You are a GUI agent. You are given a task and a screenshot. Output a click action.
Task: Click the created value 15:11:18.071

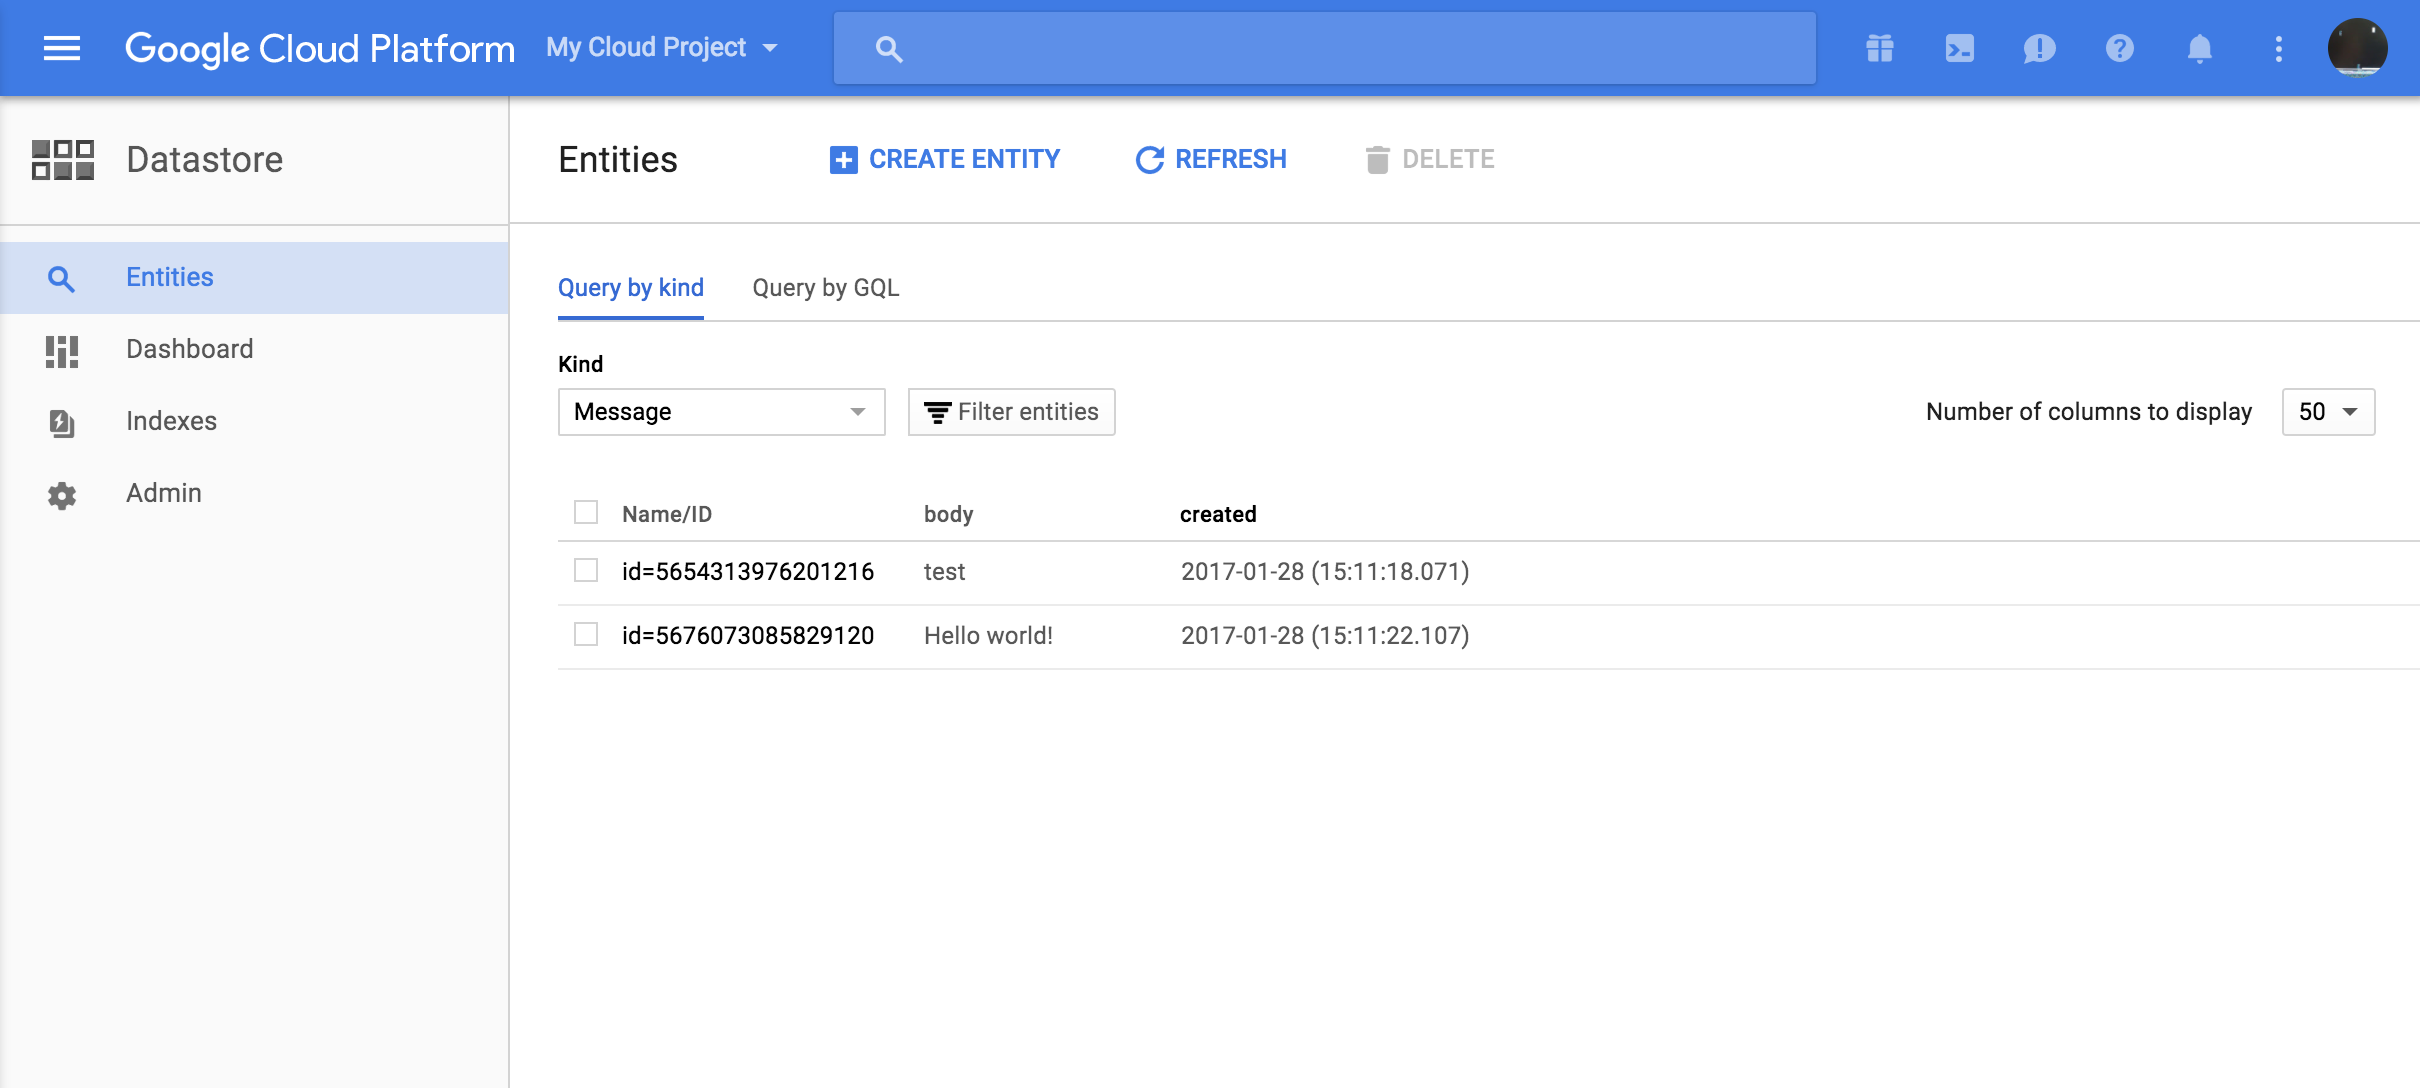[x=1325, y=572]
